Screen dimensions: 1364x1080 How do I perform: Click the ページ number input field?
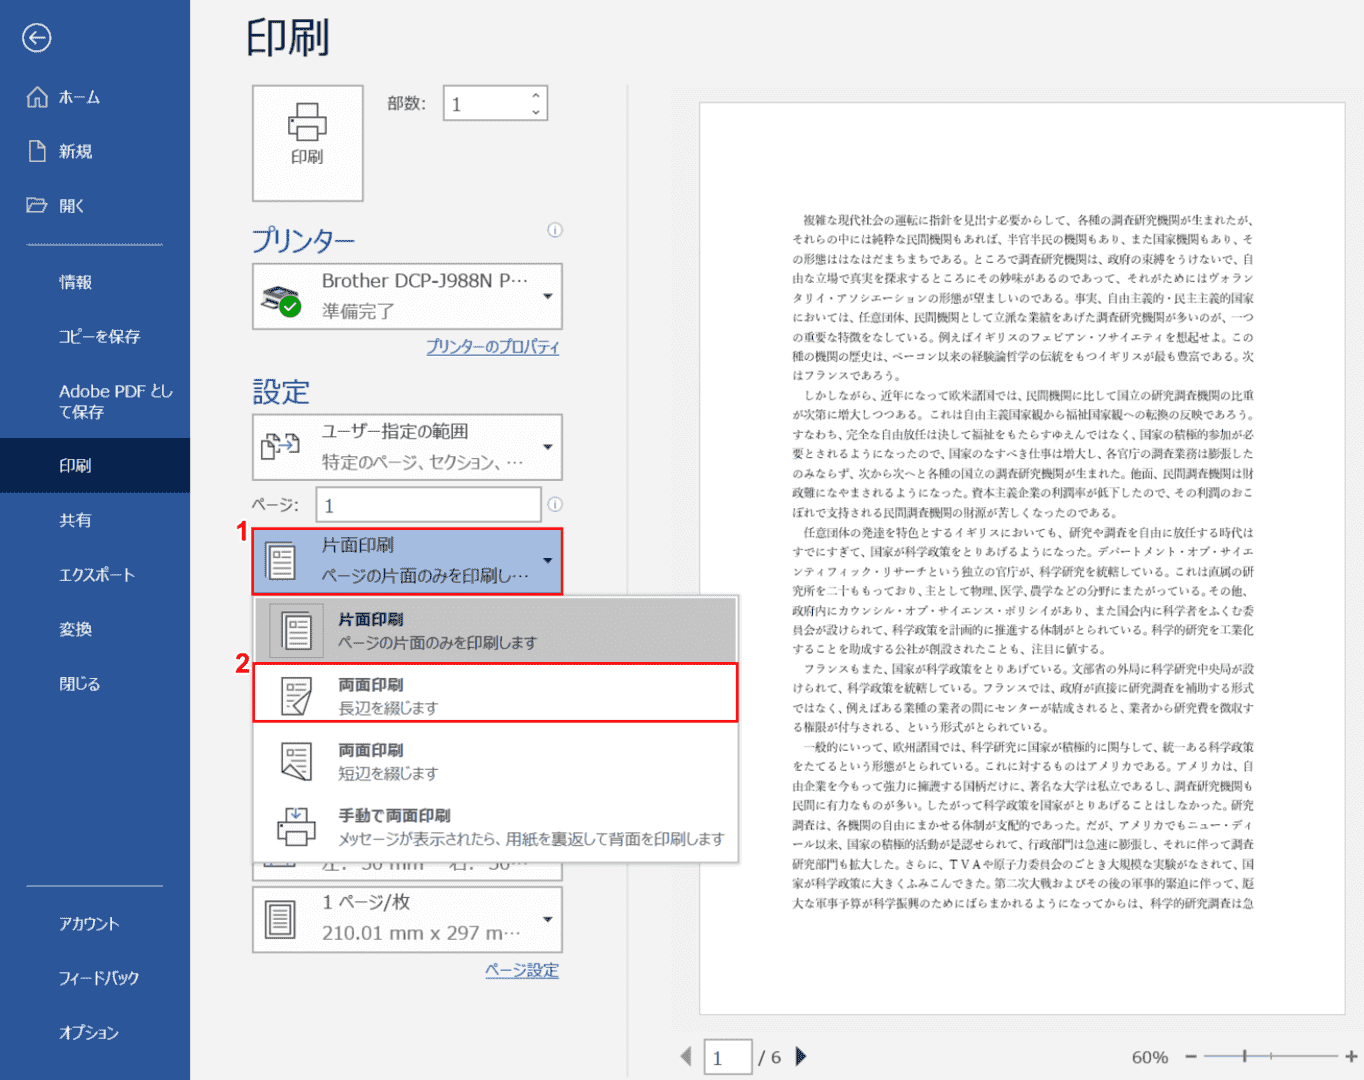[x=429, y=505]
